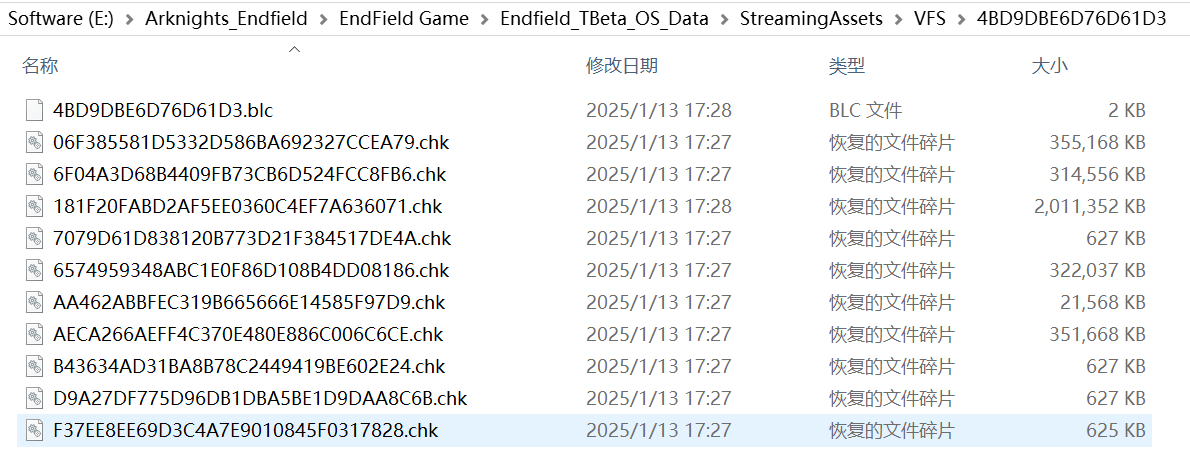Expand chevron after EndField Game breadcrumb
The image size is (1190, 462).
[x=484, y=19]
